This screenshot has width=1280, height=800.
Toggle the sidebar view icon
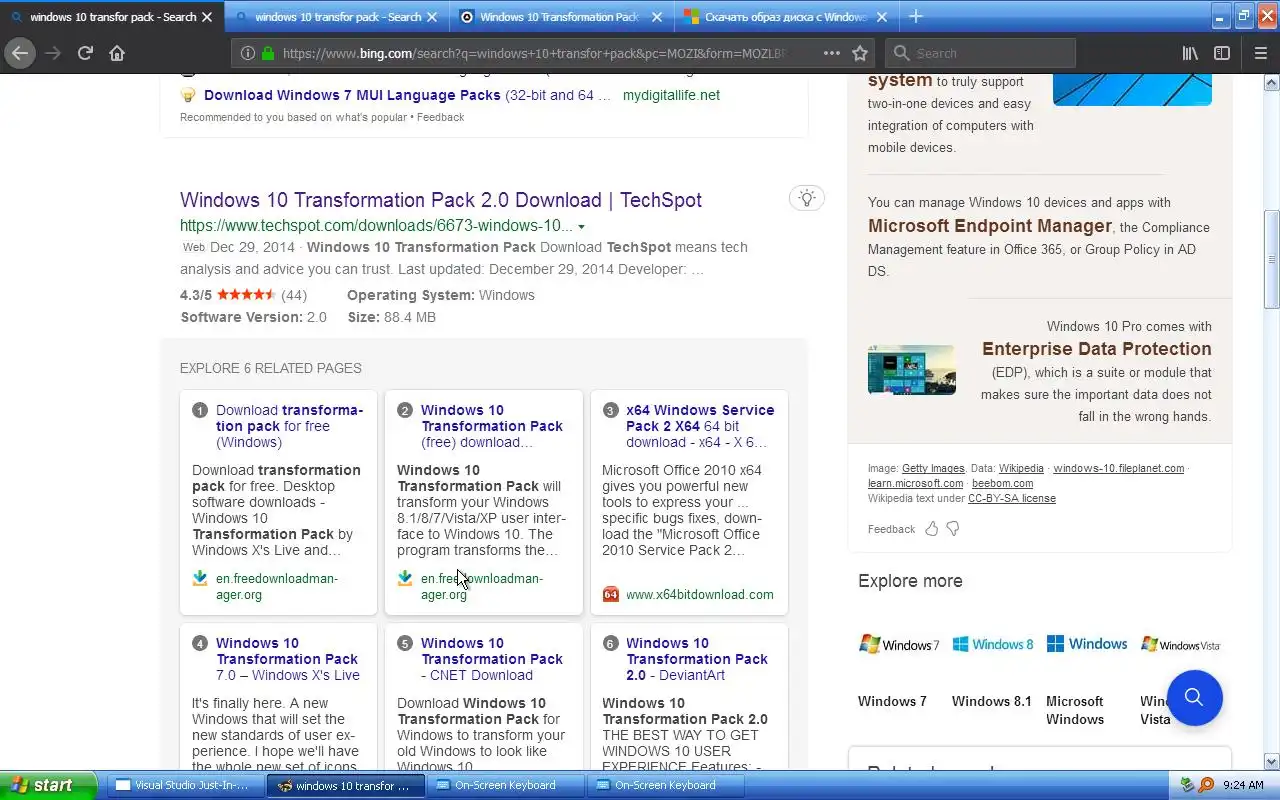pos(1222,53)
